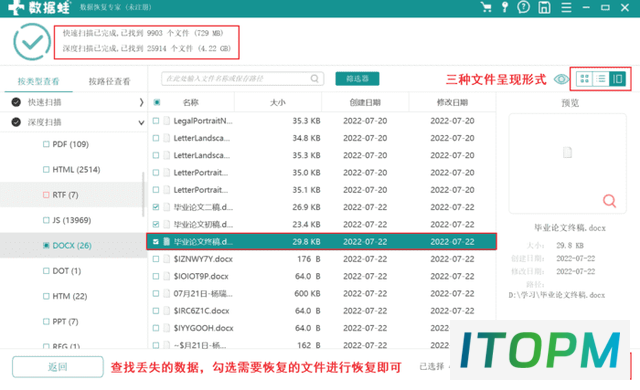Open the shopping cart icon in title bar
This screenshot has width=640, height=390.
tap(486, 7)
